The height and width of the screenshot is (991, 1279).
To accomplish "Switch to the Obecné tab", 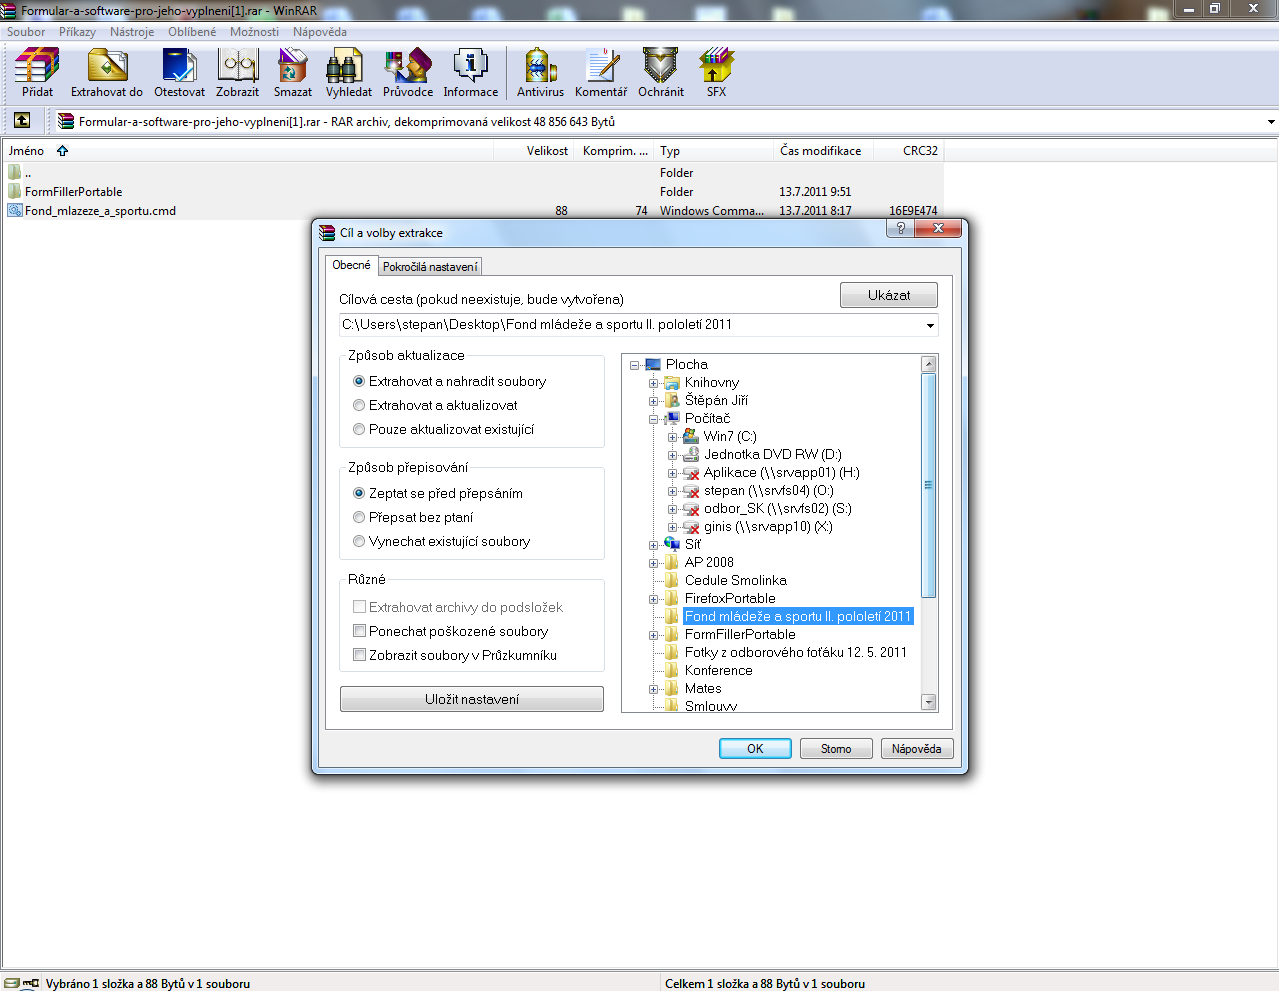I will coord(351,265).
